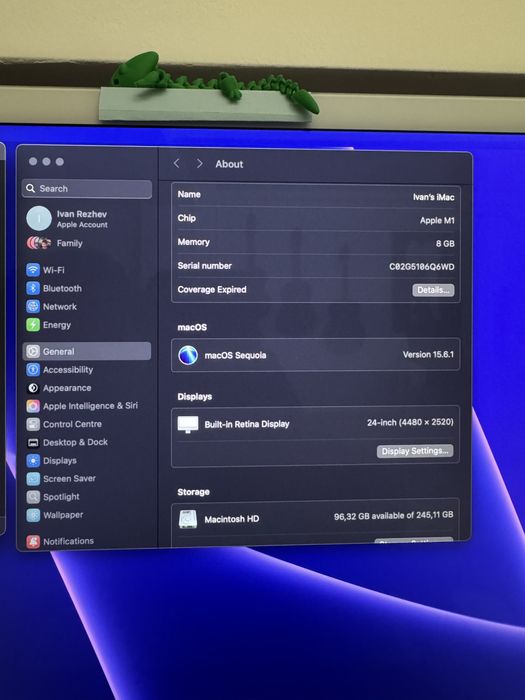Go forward with the right chevron
This screenshot has width=525, height=700.
[200, 164]
